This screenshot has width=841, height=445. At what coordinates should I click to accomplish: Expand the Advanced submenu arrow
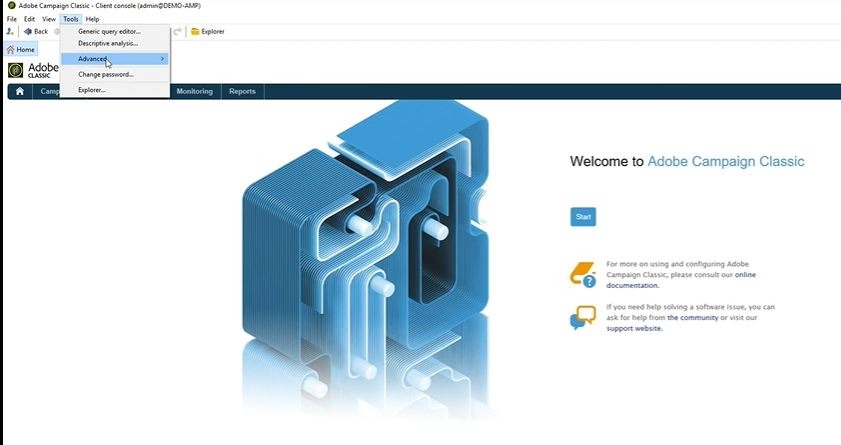[x=162, y=58]
